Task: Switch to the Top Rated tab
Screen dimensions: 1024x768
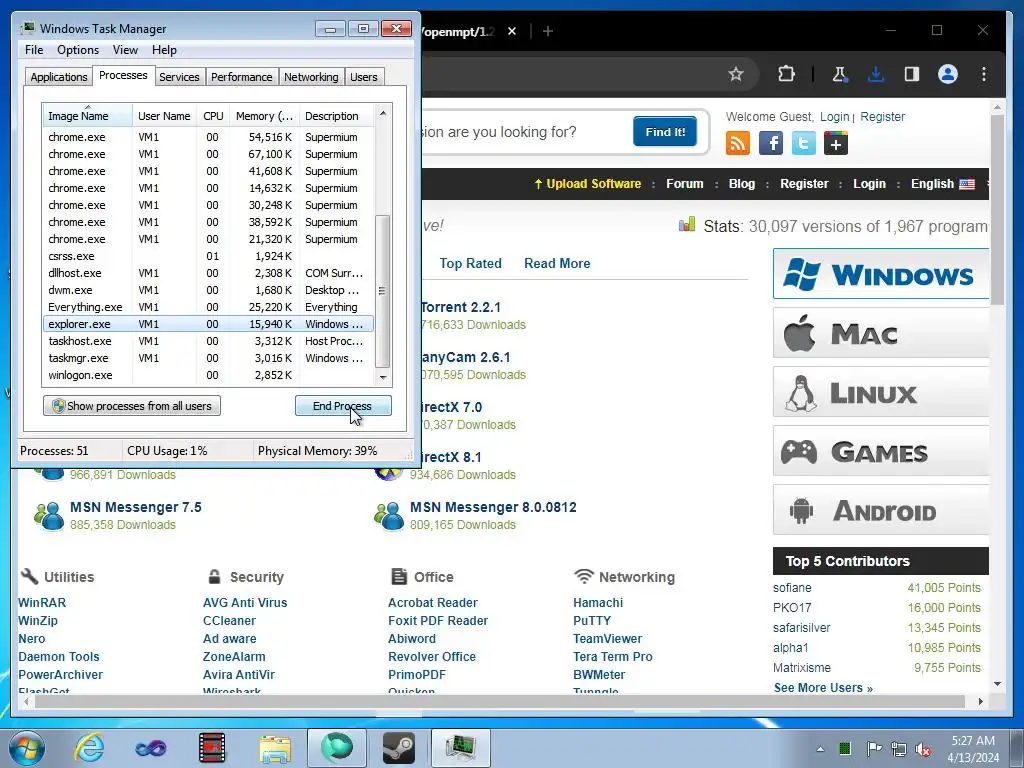Action: coord(470,263)
